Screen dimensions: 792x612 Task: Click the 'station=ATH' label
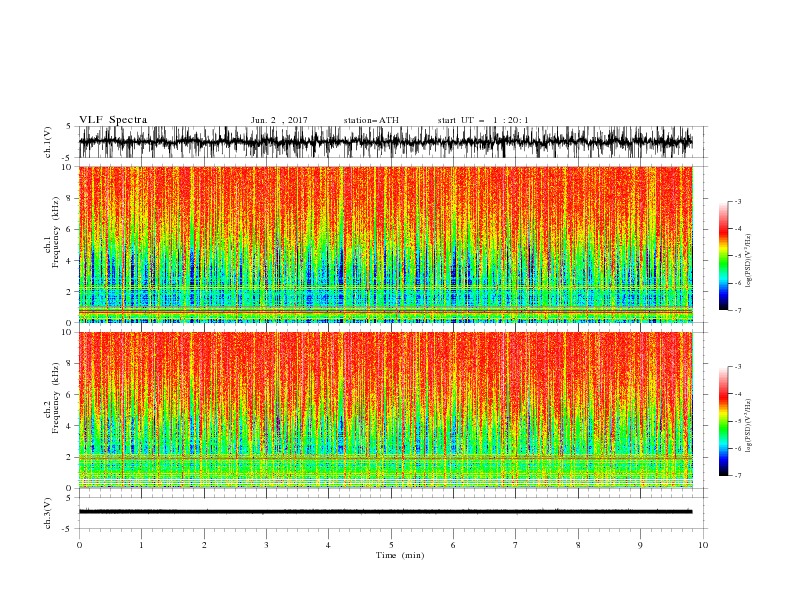(371, 120)
